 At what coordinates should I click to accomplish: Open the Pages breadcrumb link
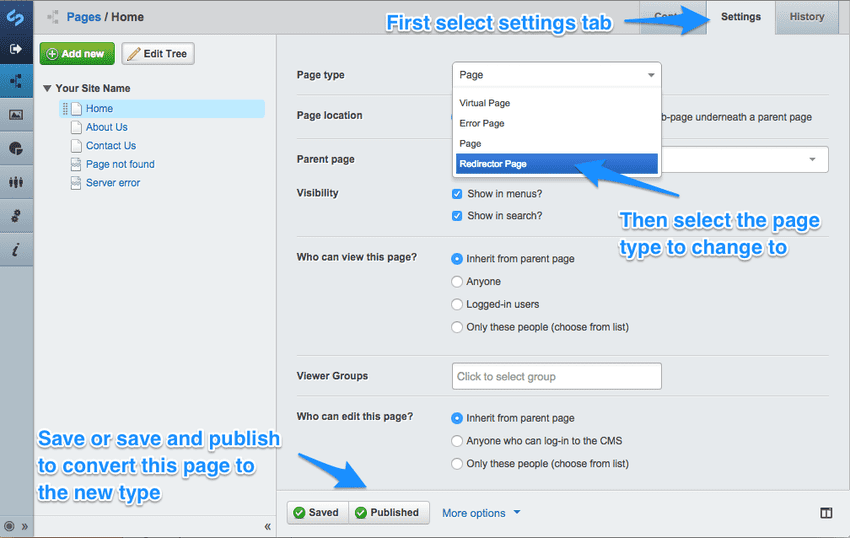(83, 17)
